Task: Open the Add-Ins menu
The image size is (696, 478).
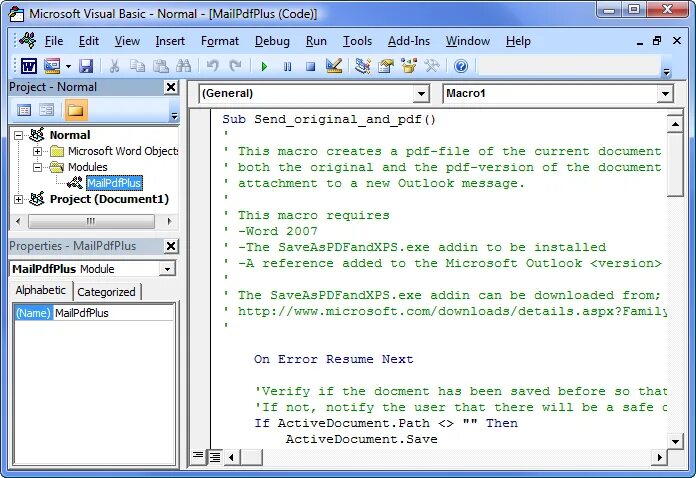Action: (409, 41)
